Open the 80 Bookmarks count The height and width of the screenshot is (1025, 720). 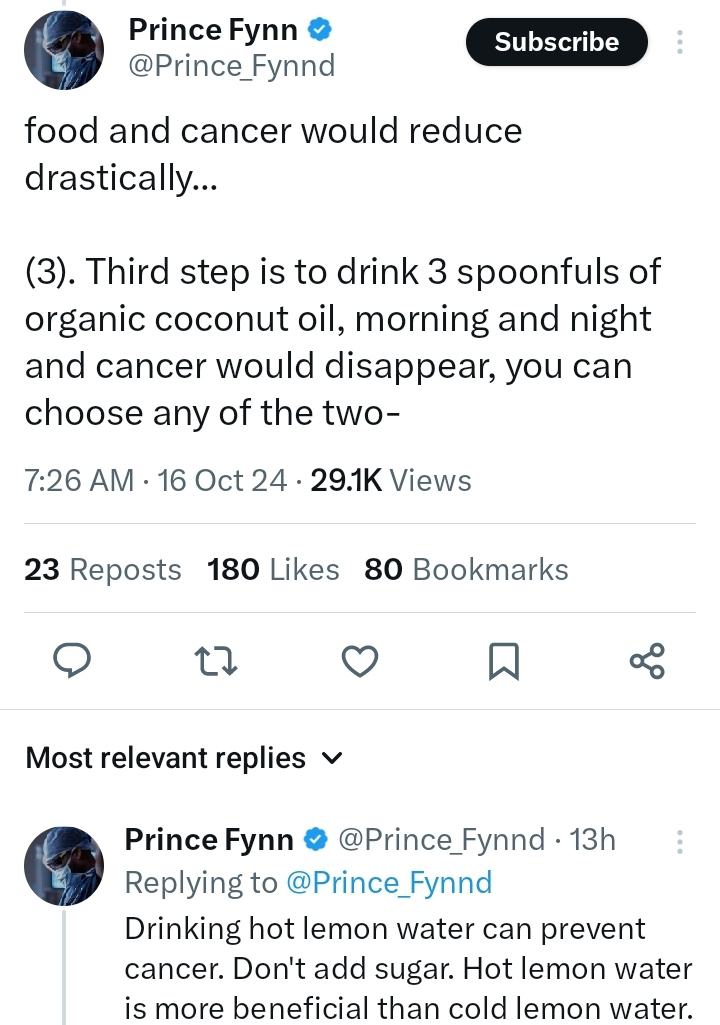coord(466,569)
